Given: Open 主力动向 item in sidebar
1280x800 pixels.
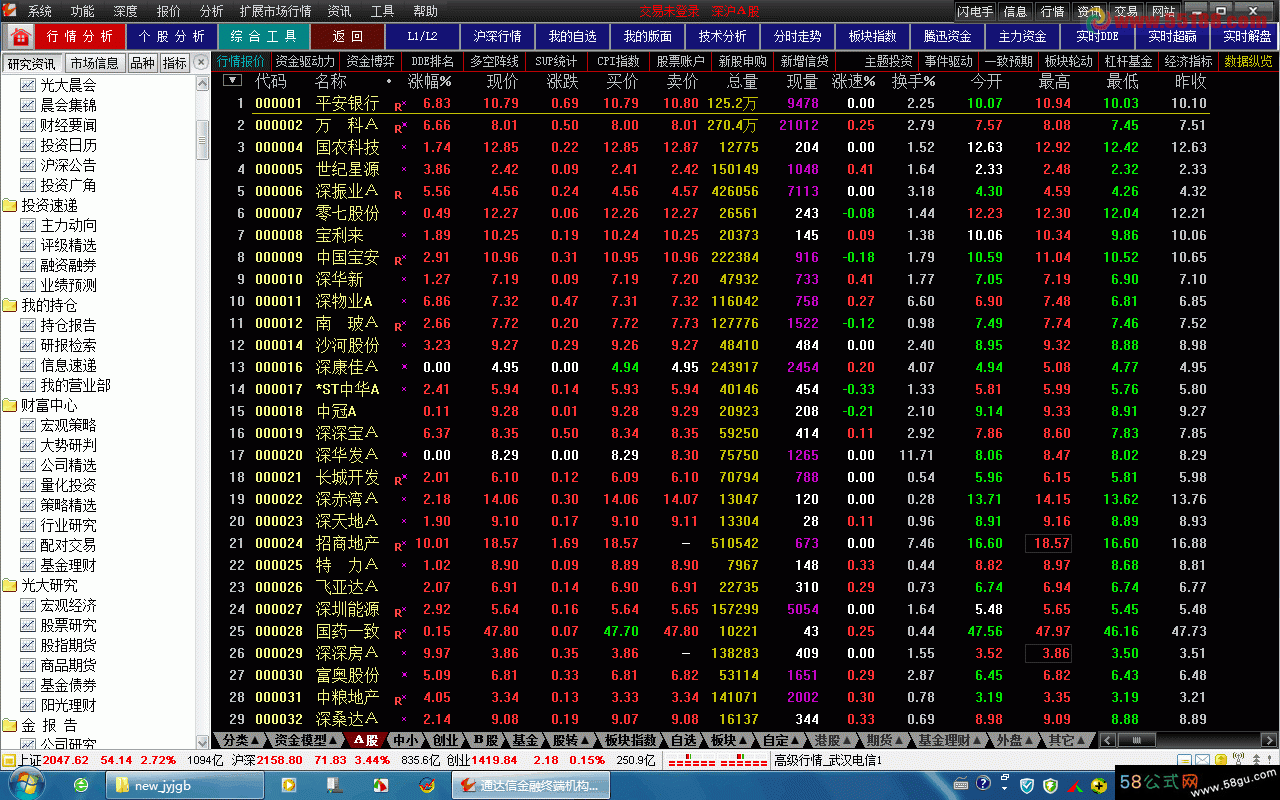Looking at the screenshot, I should tap(68, 225).
